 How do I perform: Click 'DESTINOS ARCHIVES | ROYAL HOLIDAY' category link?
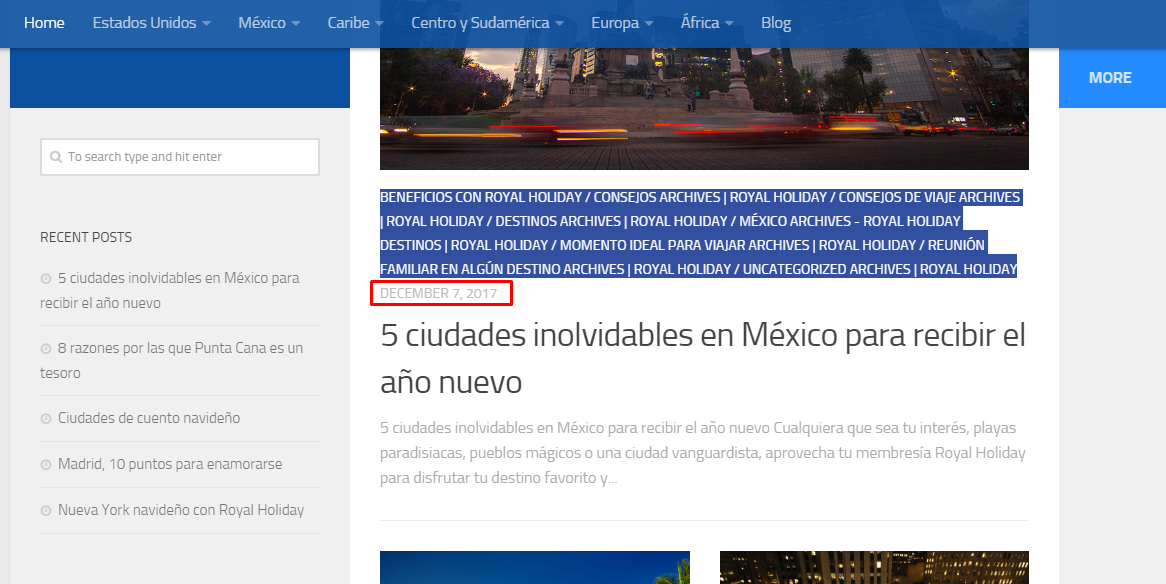611,221
